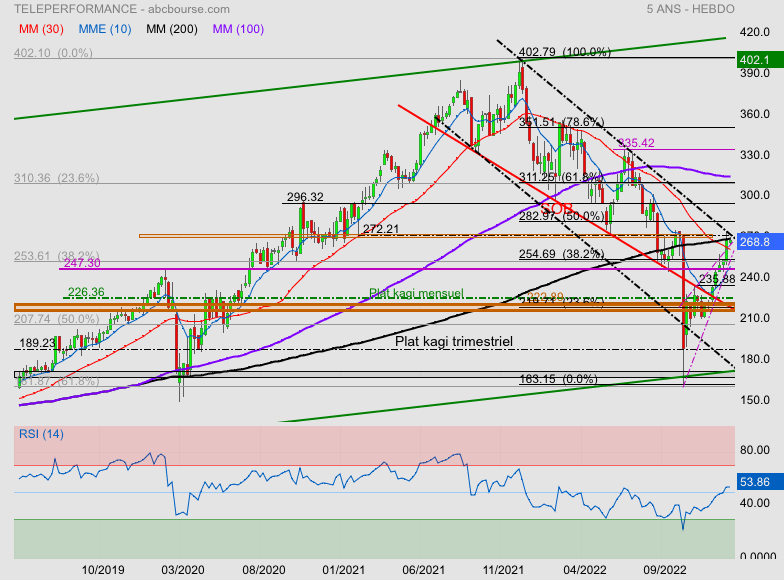Click the 311.25 (61.8%) Fibonacci label
The height and width of the screenshot is (580, 784).
click(x=561, y=176)
